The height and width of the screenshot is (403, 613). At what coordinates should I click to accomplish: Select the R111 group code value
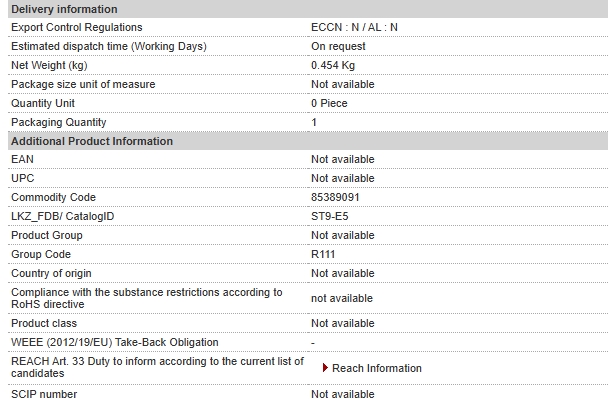(323, 254)
